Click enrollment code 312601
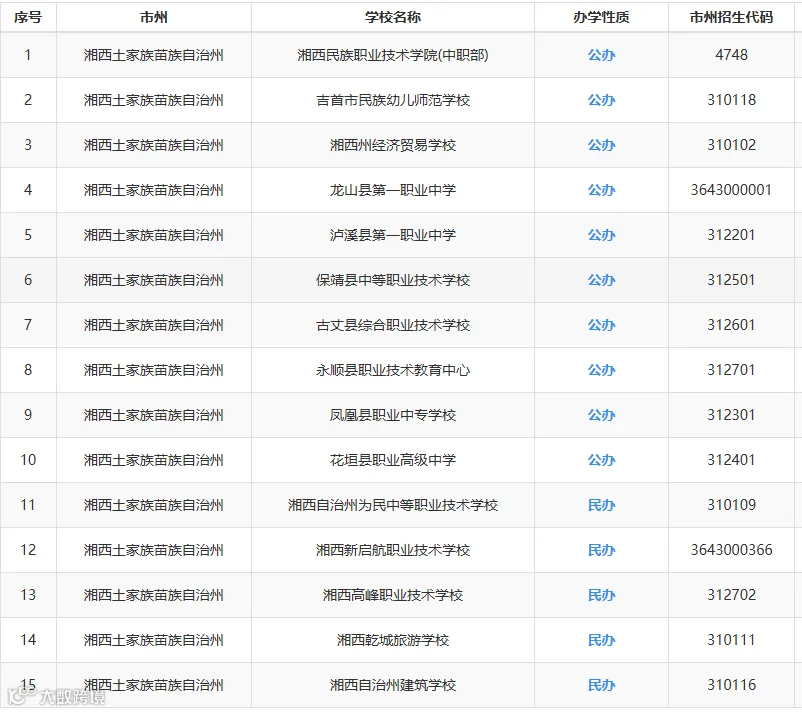This screenshot has width=802, height=712. 731,325
